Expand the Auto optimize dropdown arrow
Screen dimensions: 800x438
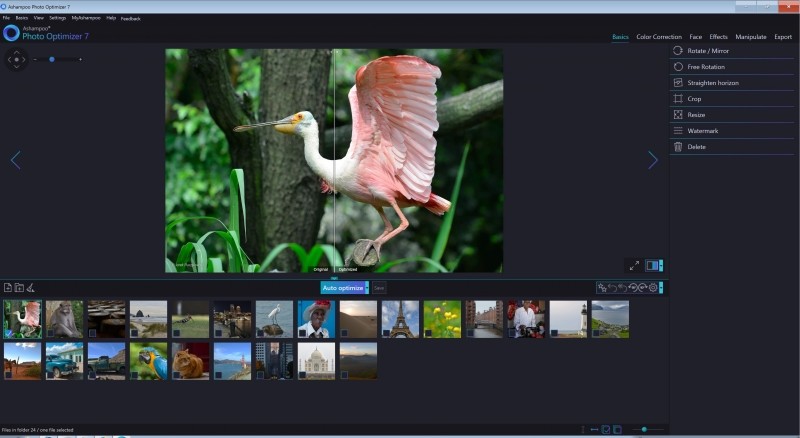tap(367, 288)
